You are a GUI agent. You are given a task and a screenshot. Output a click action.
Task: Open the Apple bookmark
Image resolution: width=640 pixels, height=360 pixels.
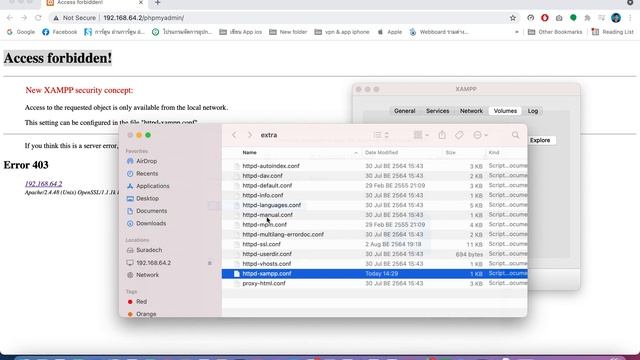390,32
